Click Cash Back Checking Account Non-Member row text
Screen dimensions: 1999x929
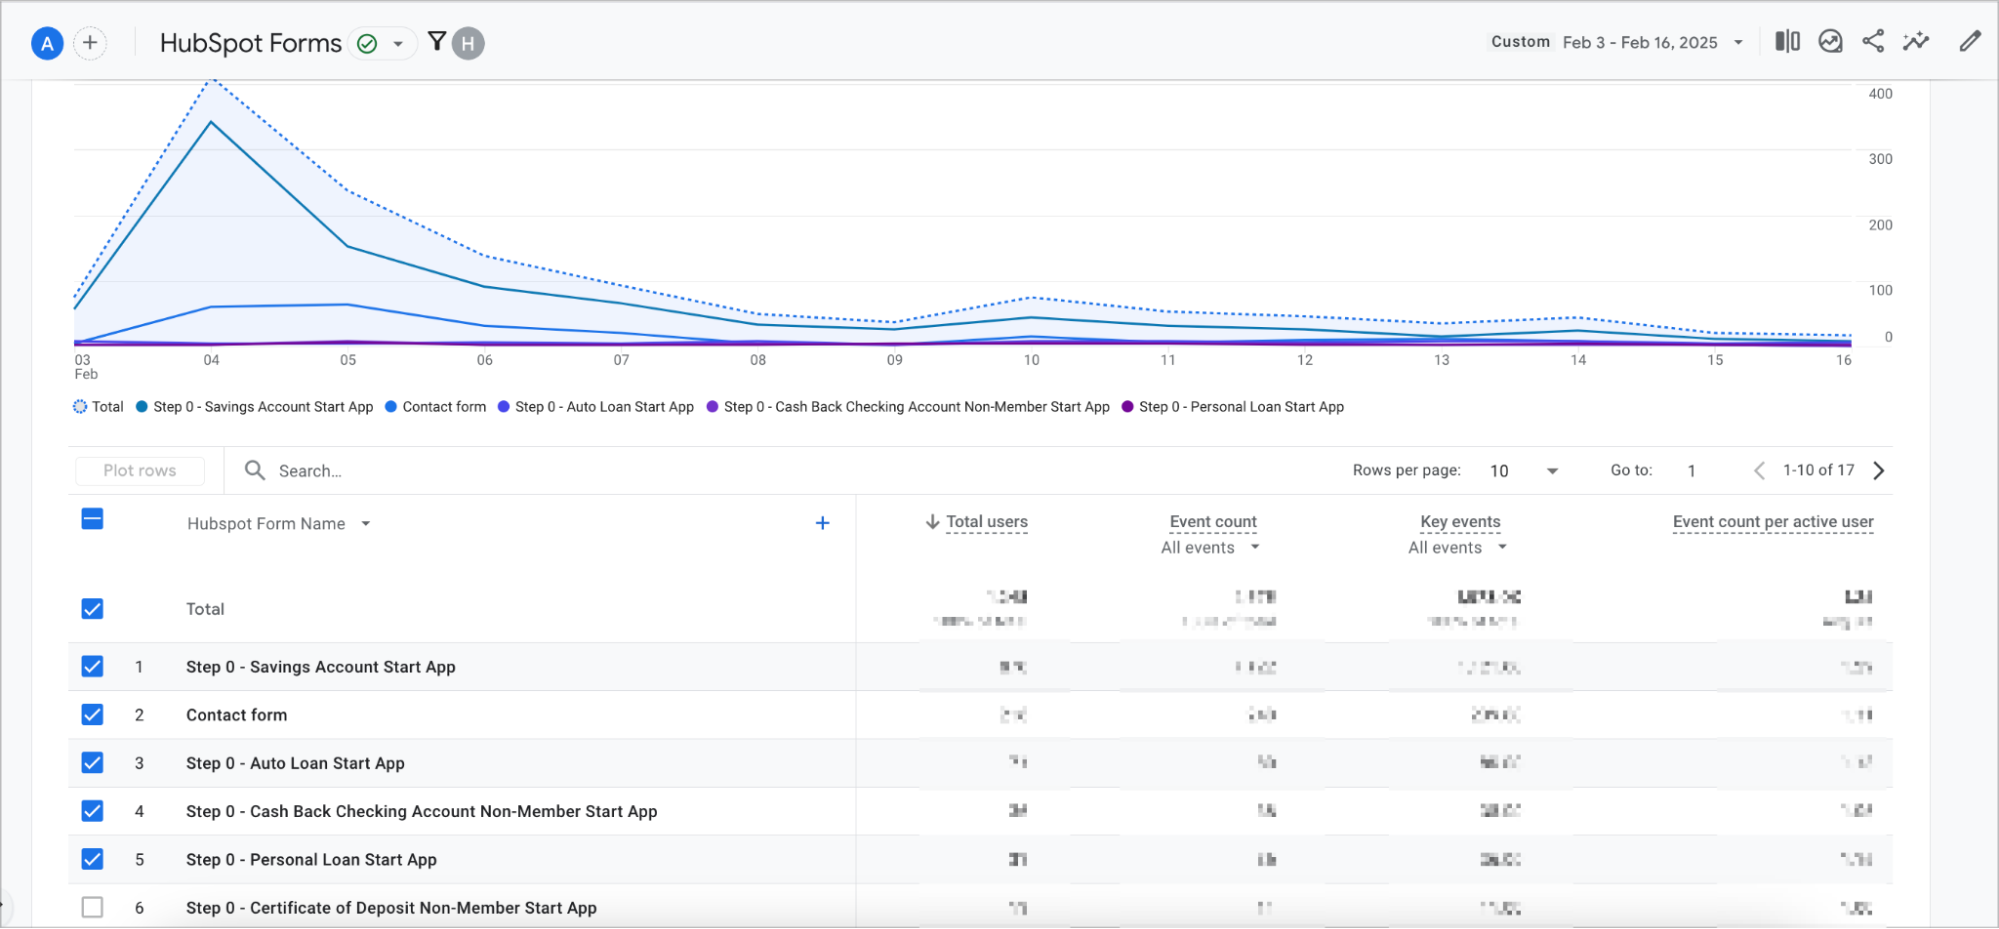click(x=421, y=811)
